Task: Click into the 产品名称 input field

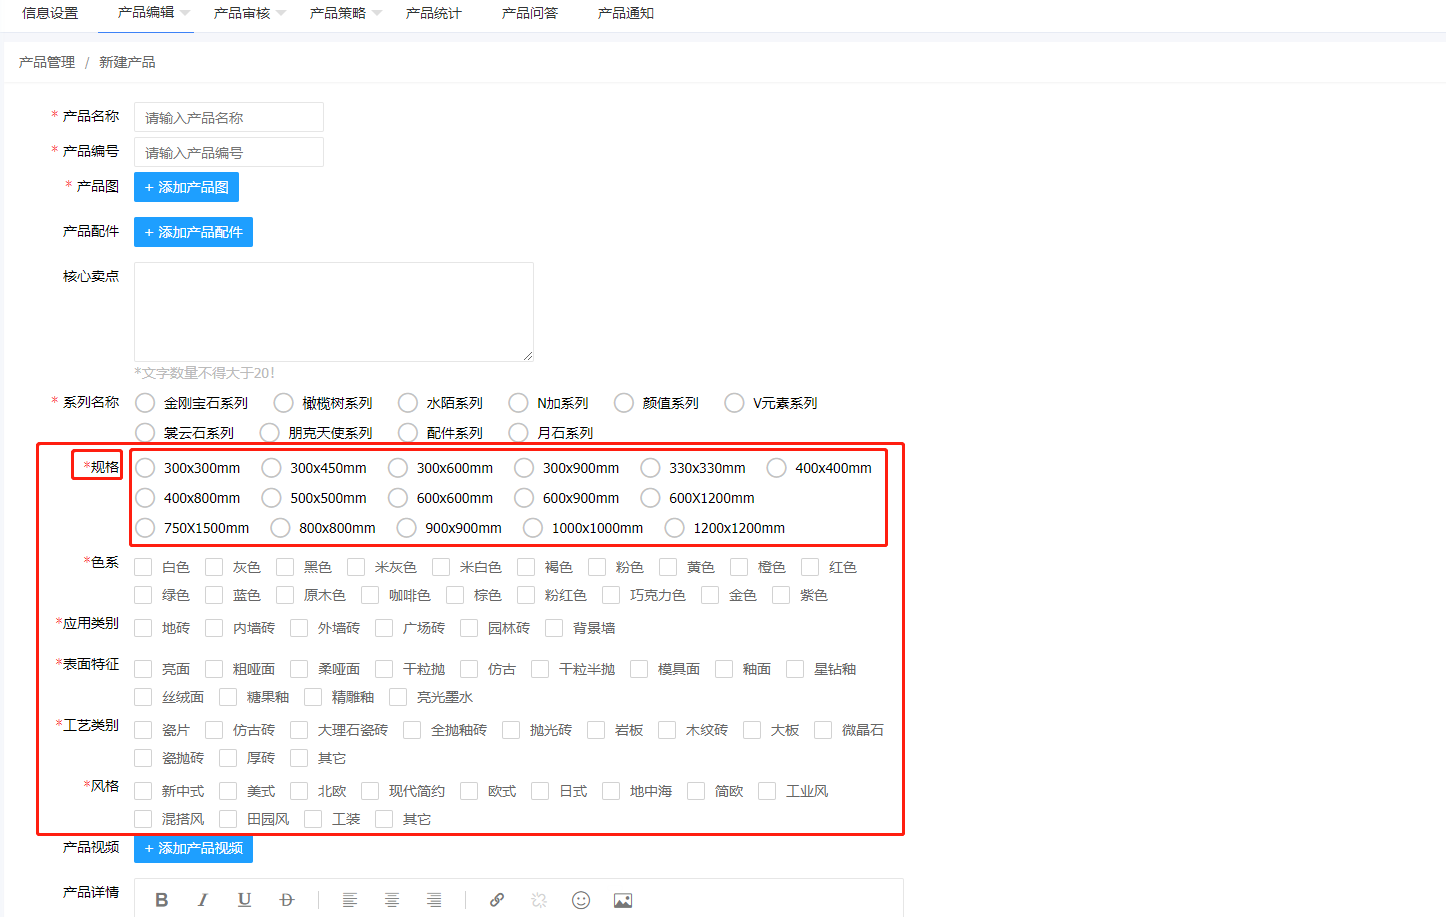Action: click(228, 117)
